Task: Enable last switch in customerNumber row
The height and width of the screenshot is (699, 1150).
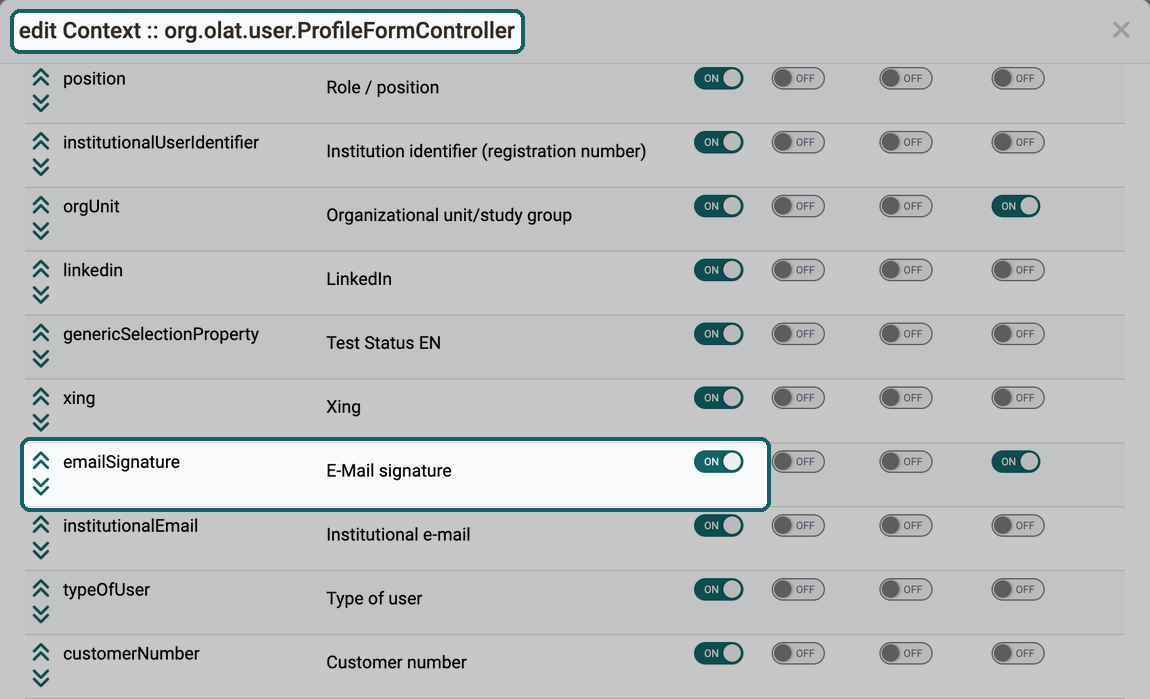Action: point(1017,653)
